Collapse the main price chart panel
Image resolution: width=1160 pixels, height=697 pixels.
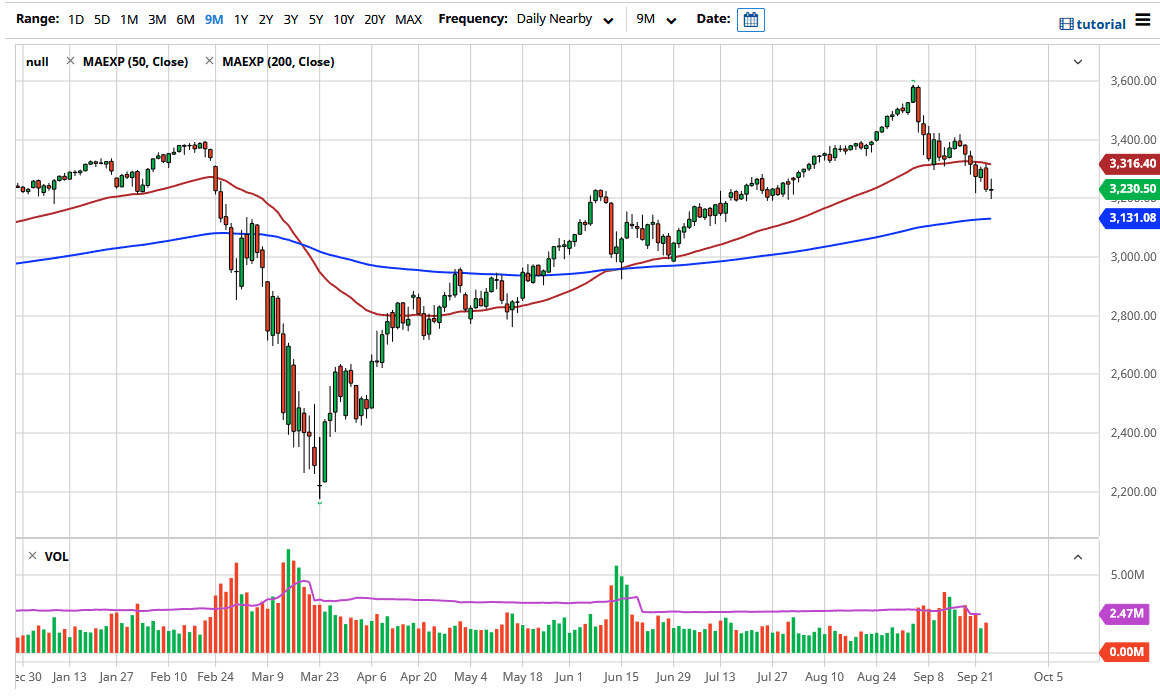tap(1077, 62)
